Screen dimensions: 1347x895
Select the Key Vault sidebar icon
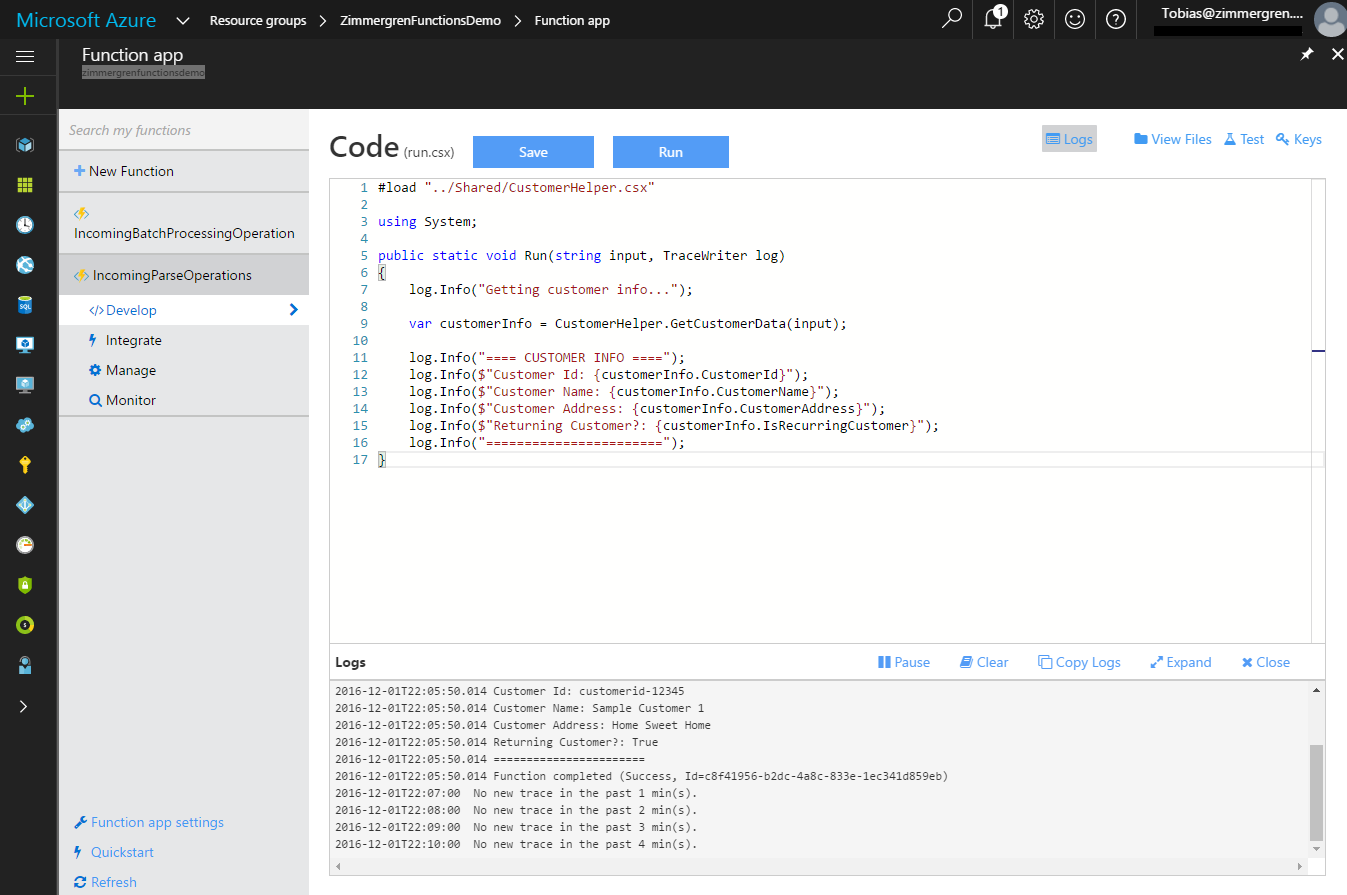click(27, 465)
